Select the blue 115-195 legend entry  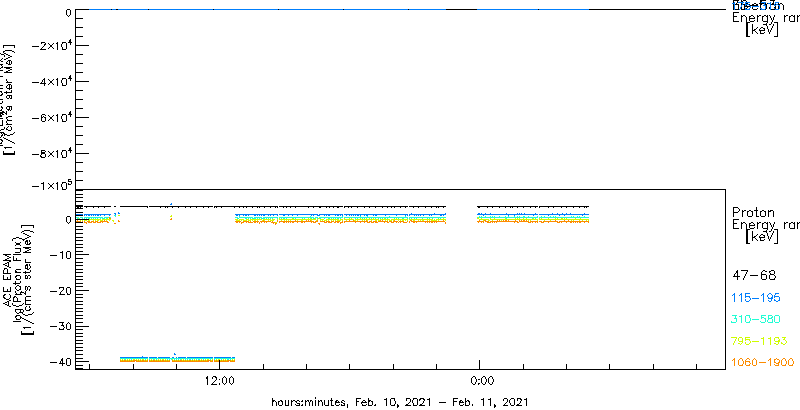point(756,298)
